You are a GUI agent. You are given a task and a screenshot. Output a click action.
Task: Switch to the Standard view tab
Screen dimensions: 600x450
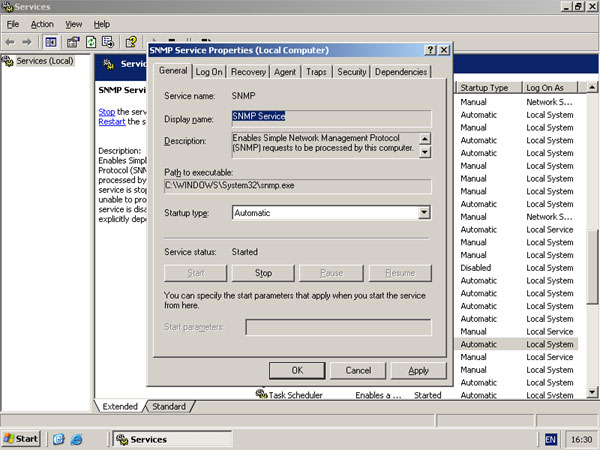pyautogui.click(x=169, y=406)
